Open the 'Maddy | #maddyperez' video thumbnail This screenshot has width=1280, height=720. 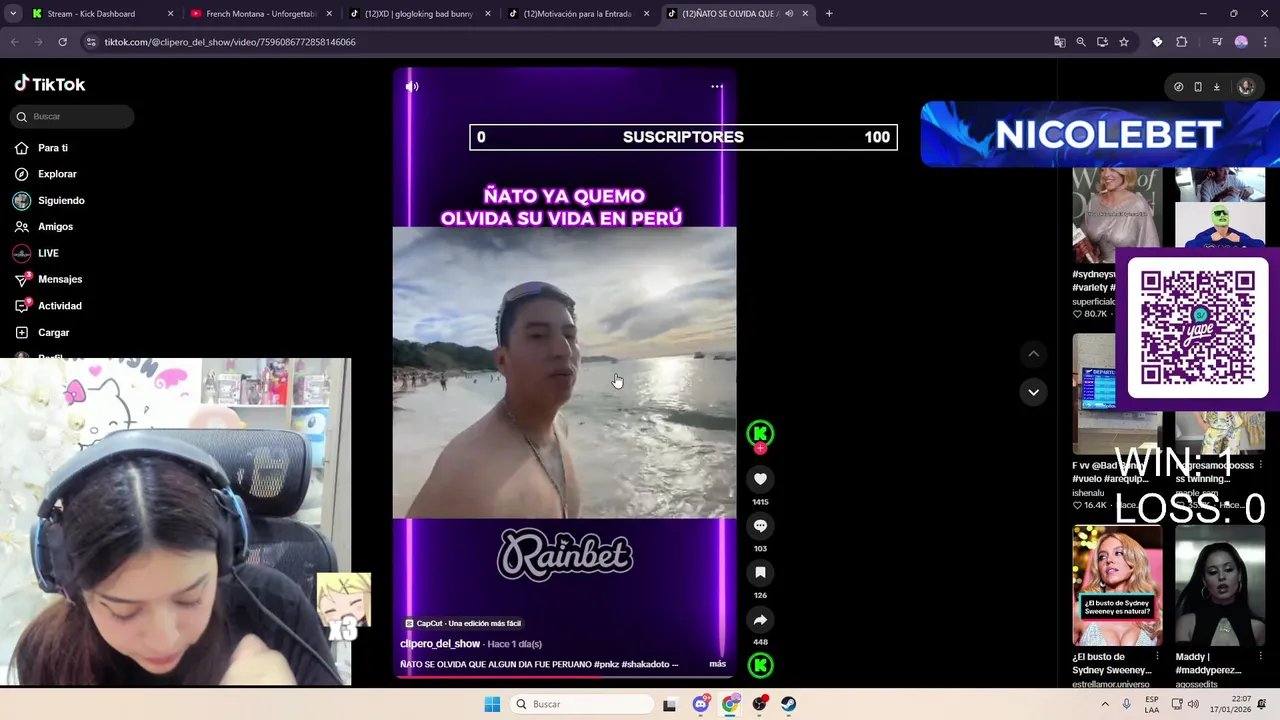pos(1220,586)
